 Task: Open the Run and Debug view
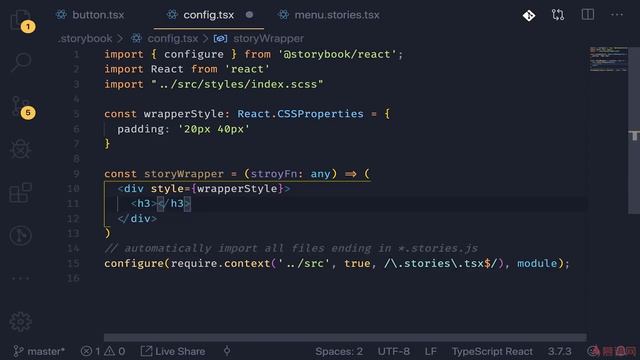[x=20, y=149]
